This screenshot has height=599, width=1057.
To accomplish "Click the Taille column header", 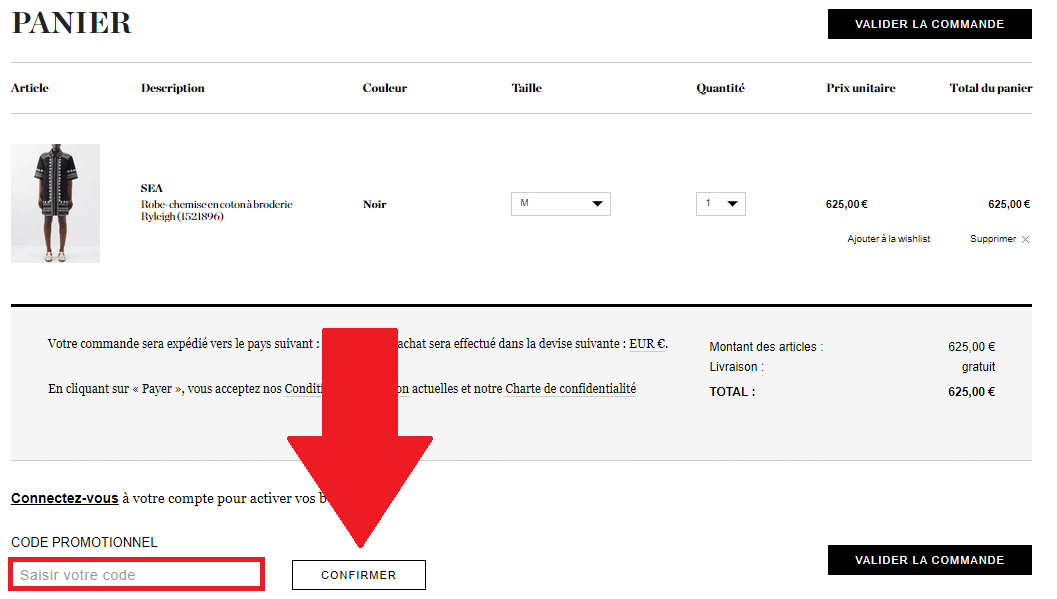I will point(526,88).
